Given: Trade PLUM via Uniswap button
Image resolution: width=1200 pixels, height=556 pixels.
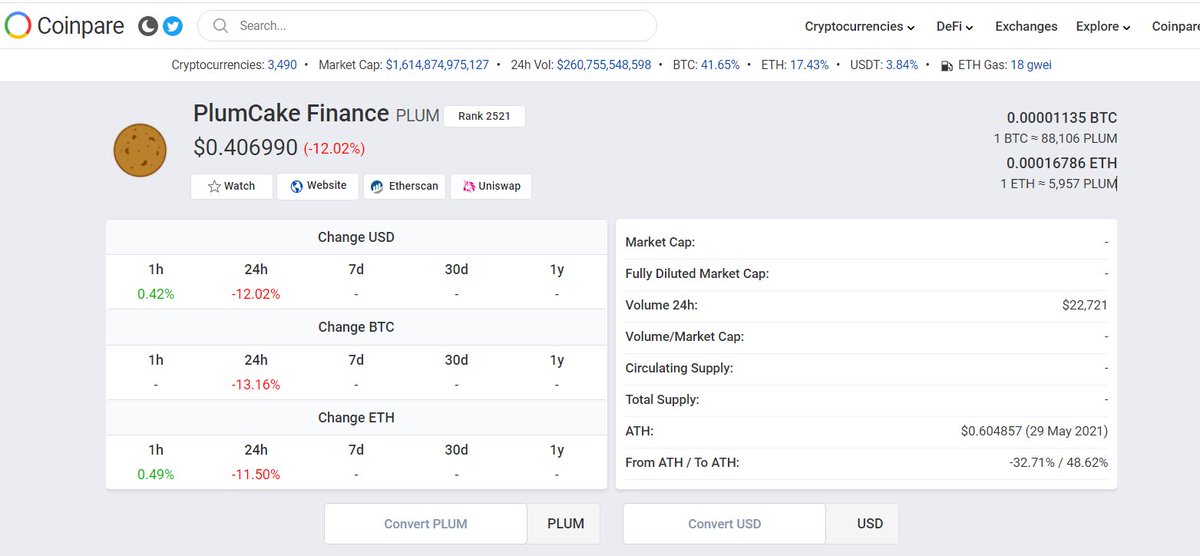Looking at the screenshot, I should coord(491,186).
